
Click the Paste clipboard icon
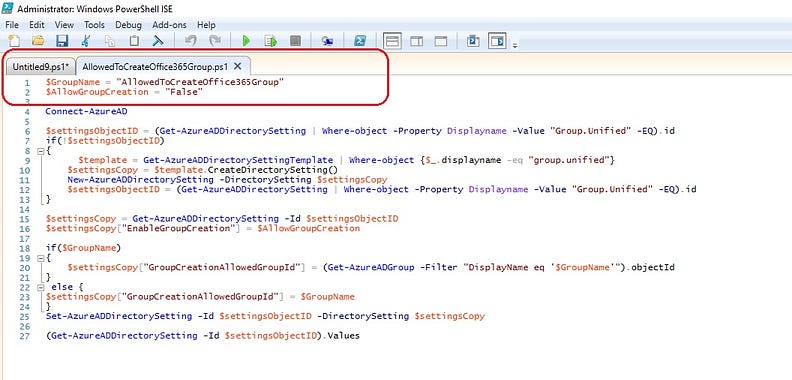[x=134, y=41]
